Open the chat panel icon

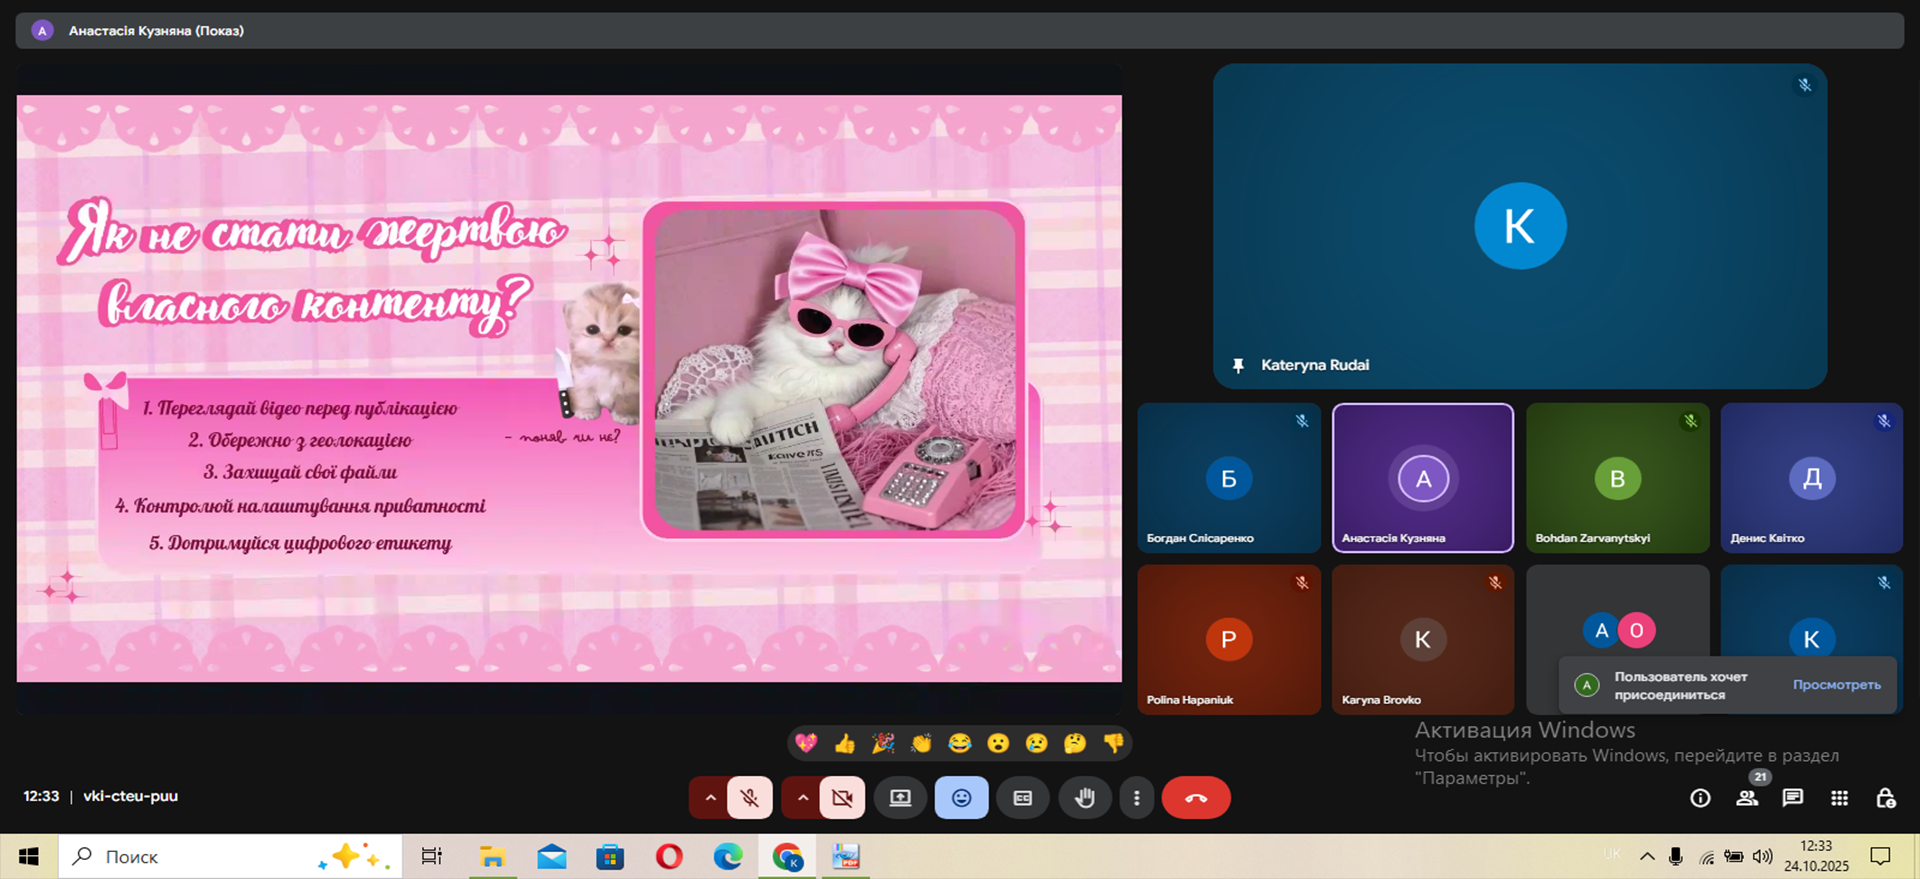click(1793, 798)
